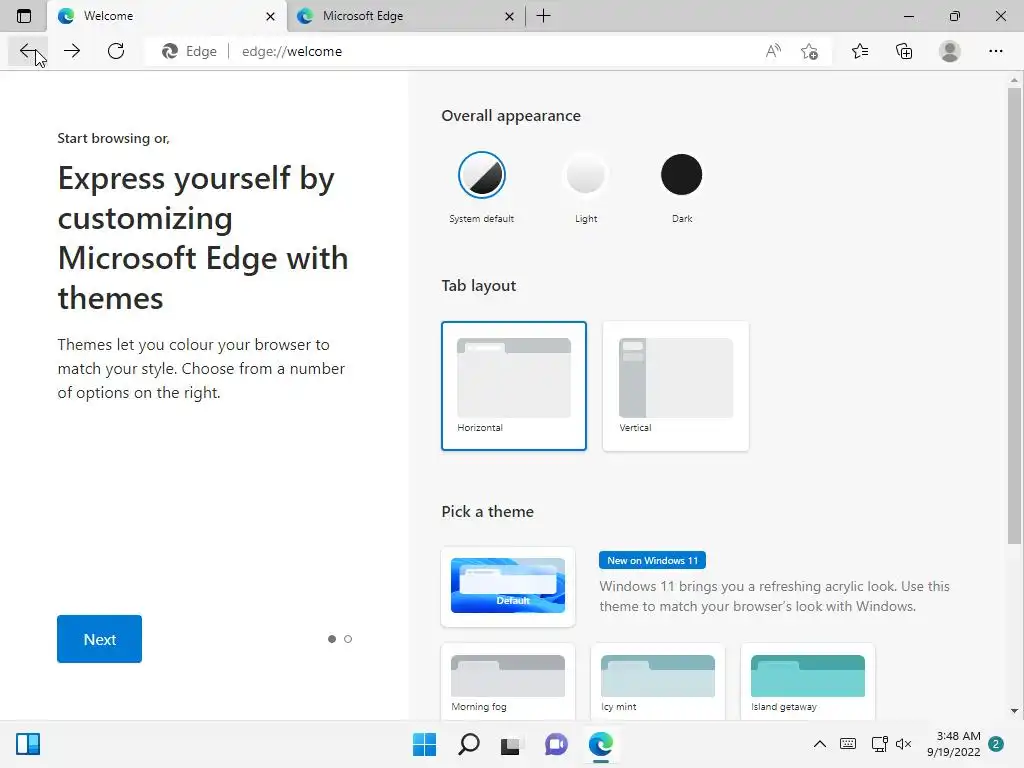The image size is (1024, 768).
Task: Go back with the browser Back arrow
Action: 27,51
